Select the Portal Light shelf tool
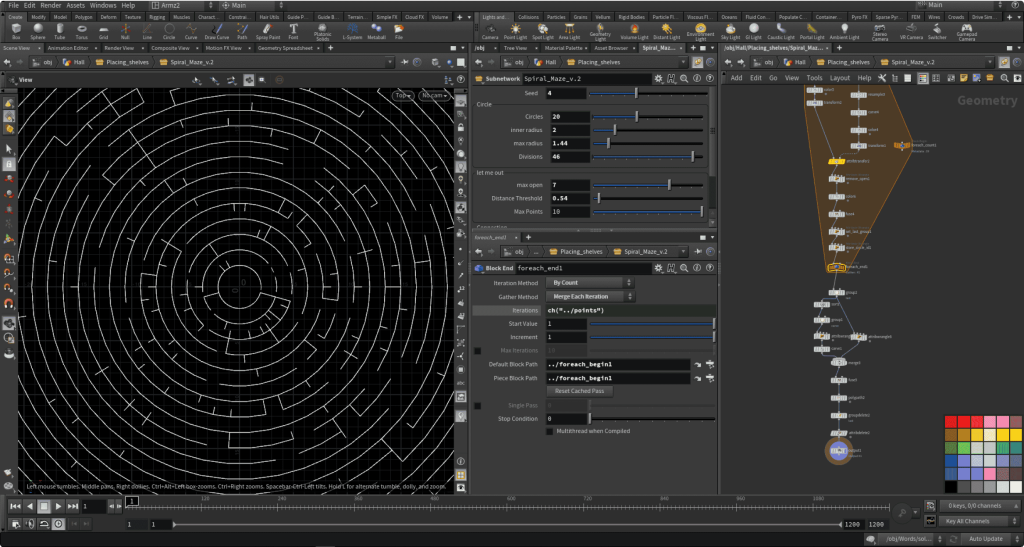1024x547 pixels. 812,31
